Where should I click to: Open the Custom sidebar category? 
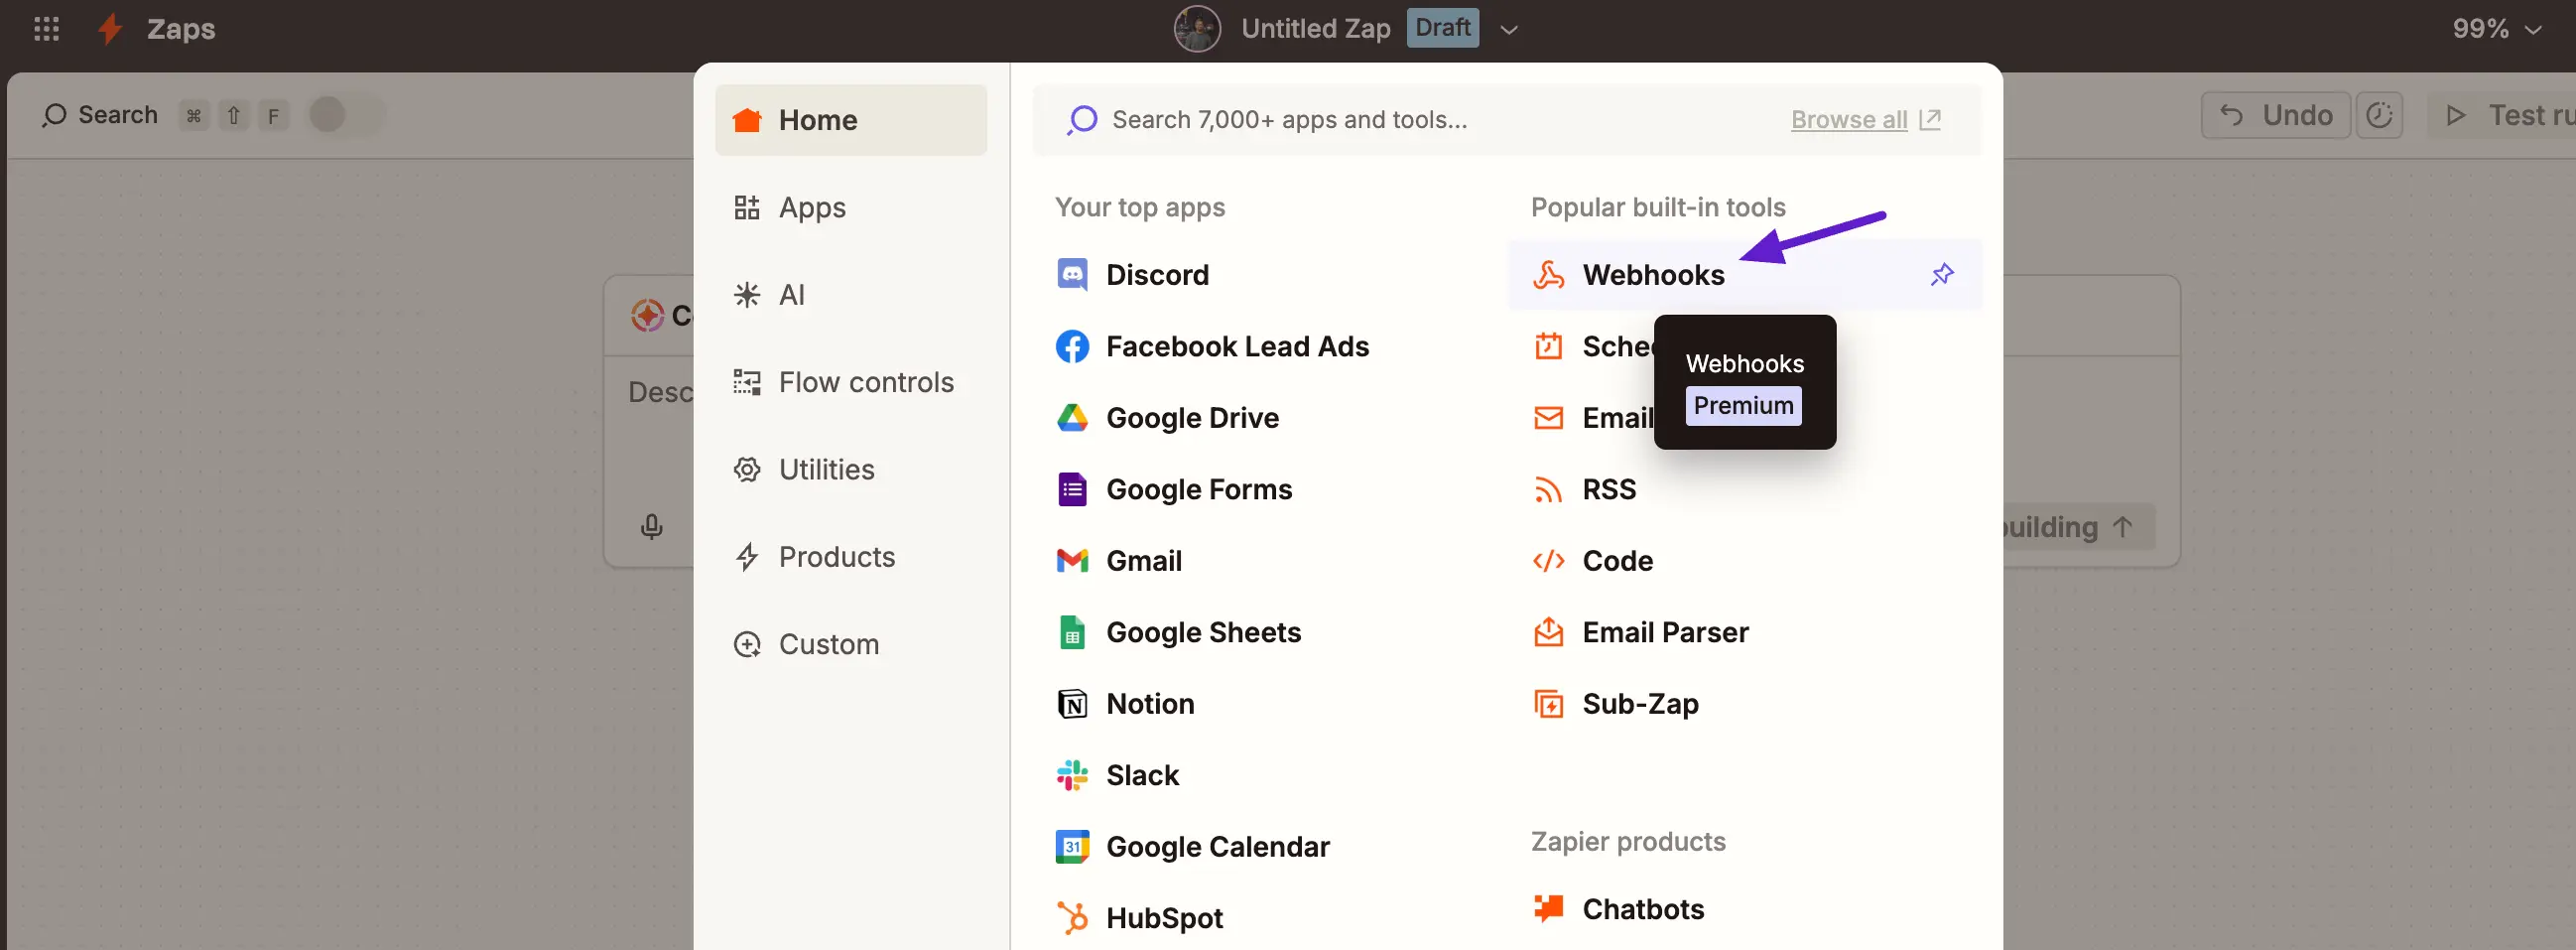(x=850, y=644)
